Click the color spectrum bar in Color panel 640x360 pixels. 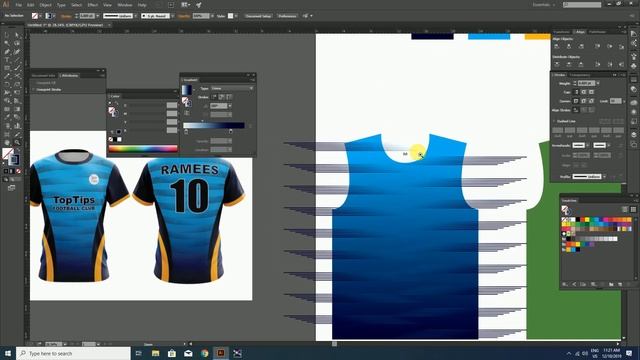pyautogui.click(x=143, y=149)
